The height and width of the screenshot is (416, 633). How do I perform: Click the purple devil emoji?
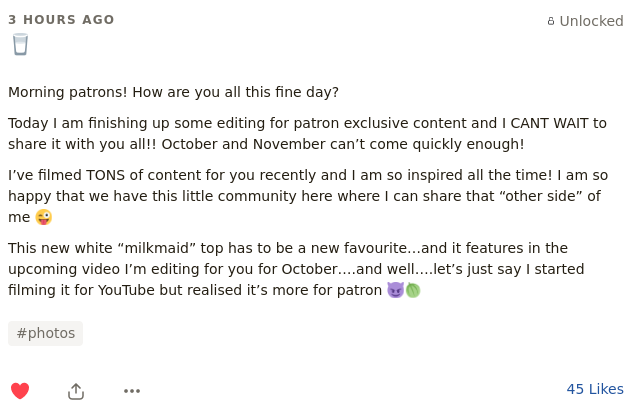pyautogui.click(x=395, y=290)
